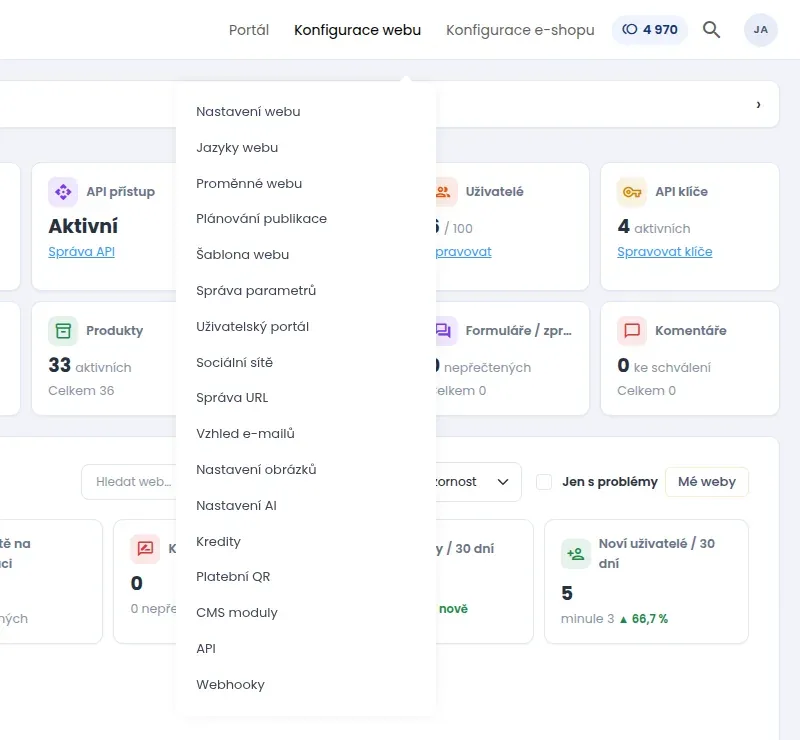Choose Proměnné webu in the dropdown menu
800x740 pixels.
click(x=249, y=183)
